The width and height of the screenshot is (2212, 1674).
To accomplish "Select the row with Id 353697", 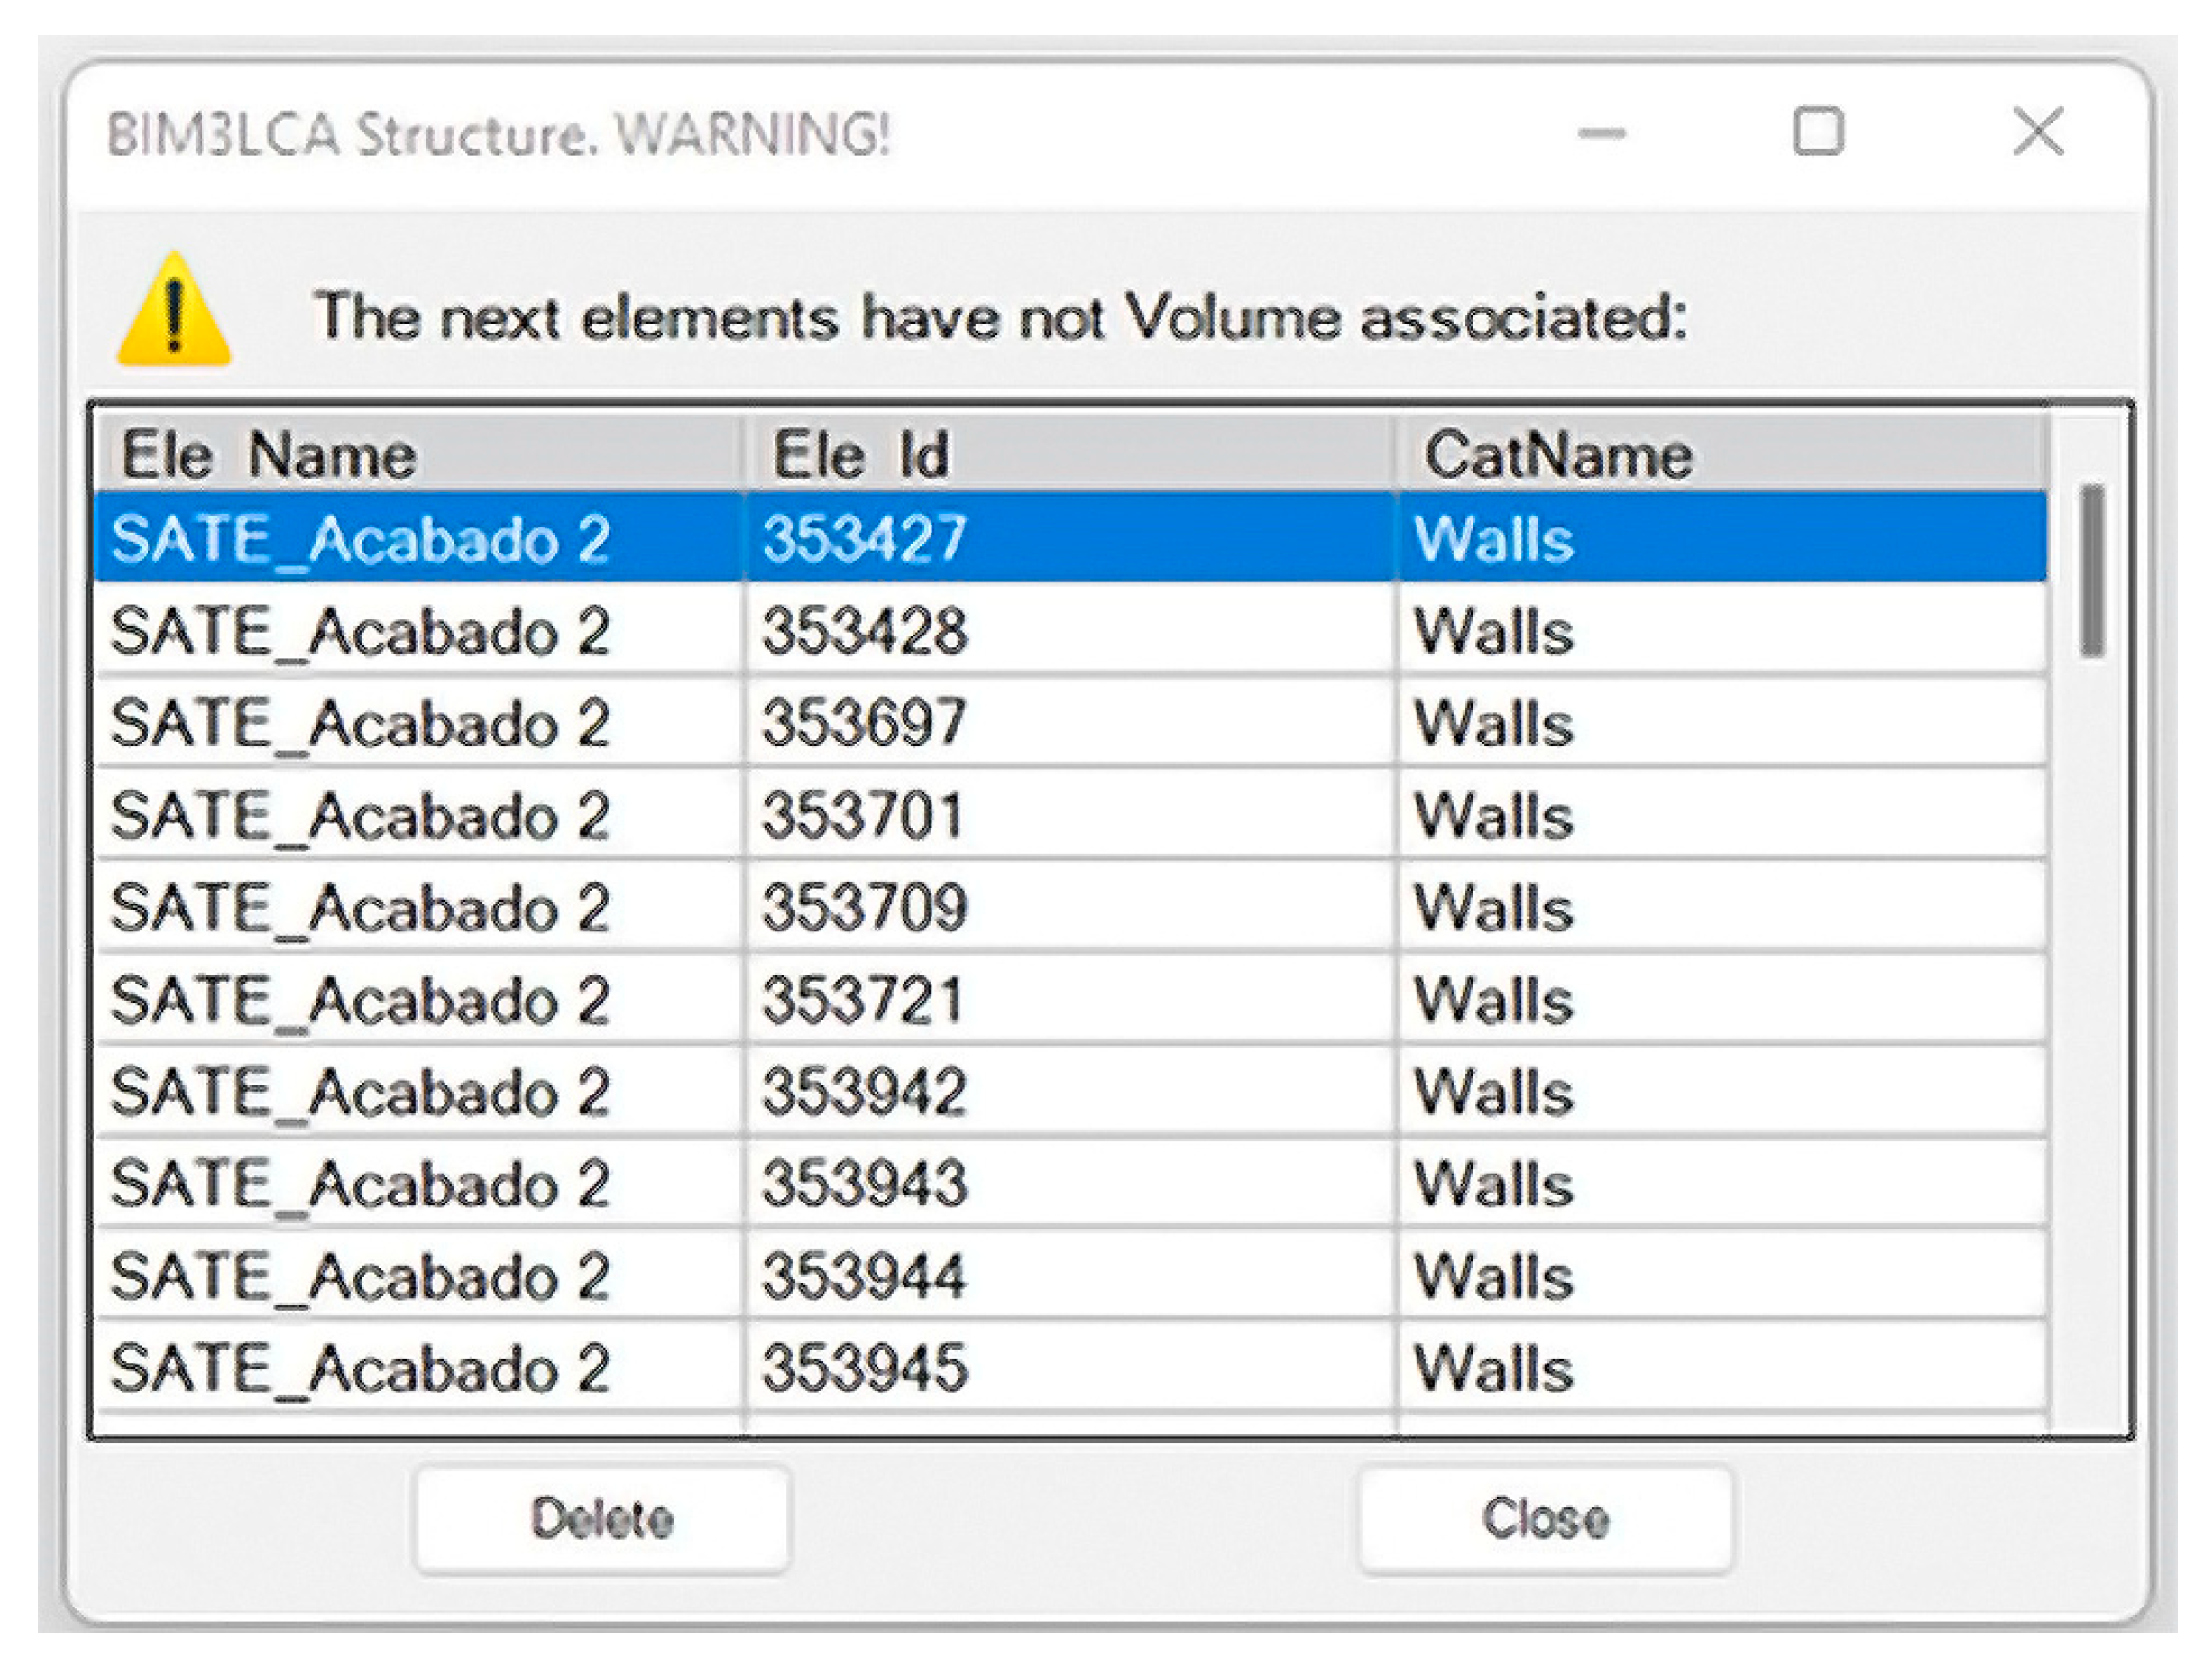I will (865, 723).
